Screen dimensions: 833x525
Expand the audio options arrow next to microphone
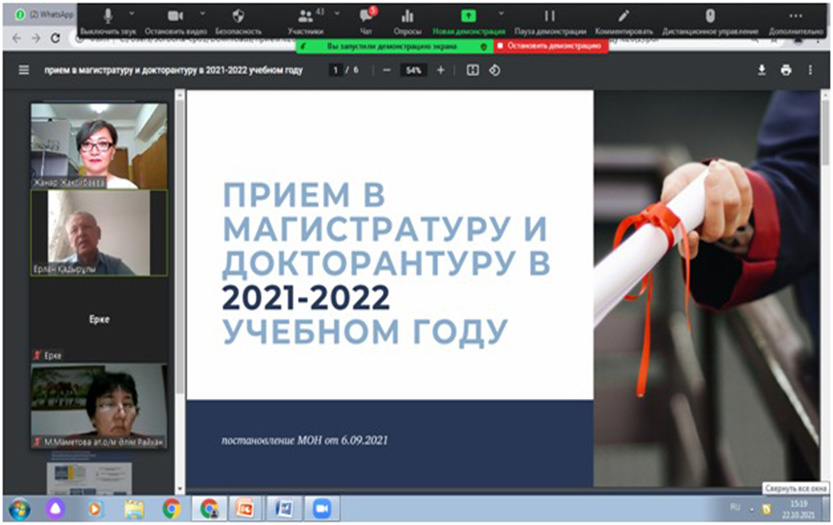[135, 14]
